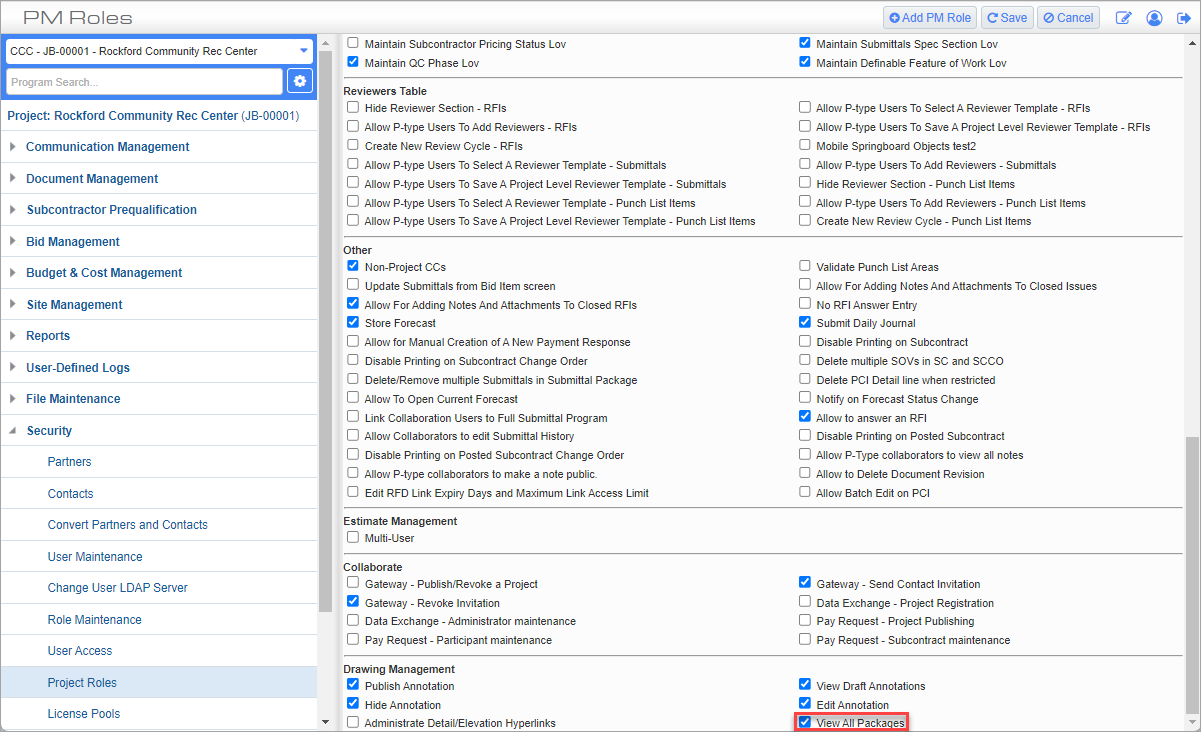Open the user profile icon

coord(1154,18)
